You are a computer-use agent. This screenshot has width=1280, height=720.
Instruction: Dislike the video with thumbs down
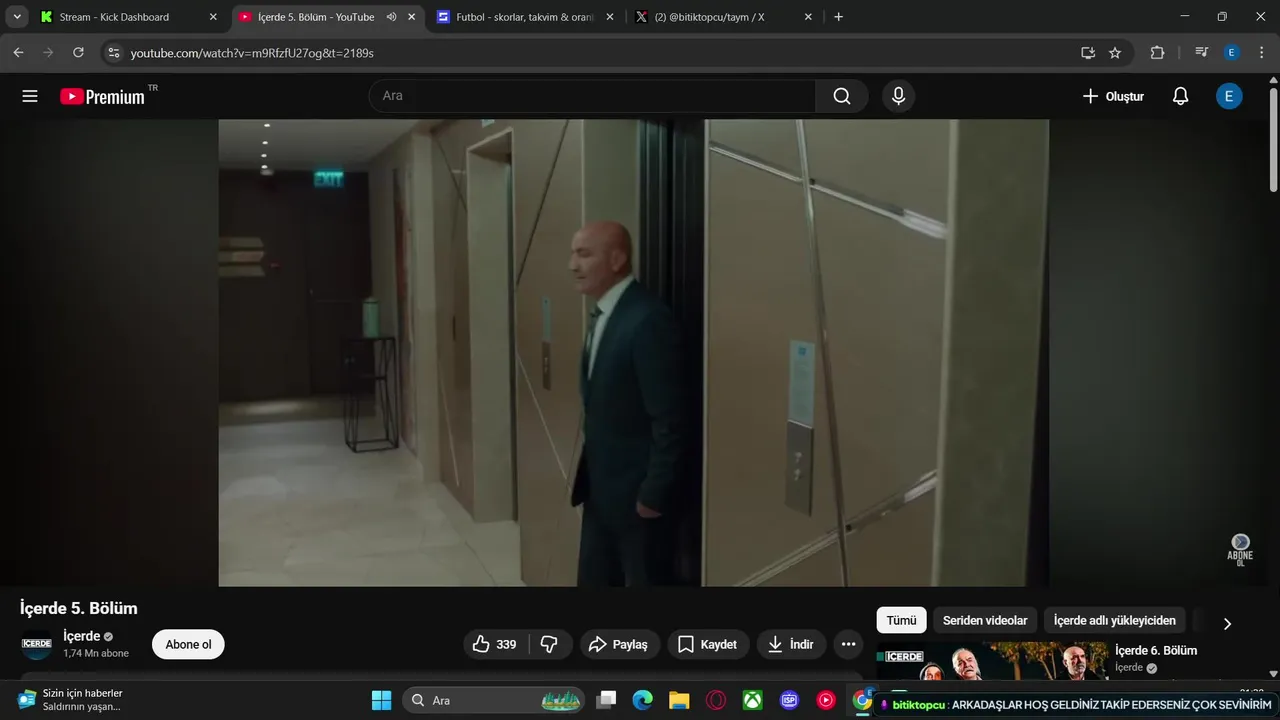click(x=550, y=644)
